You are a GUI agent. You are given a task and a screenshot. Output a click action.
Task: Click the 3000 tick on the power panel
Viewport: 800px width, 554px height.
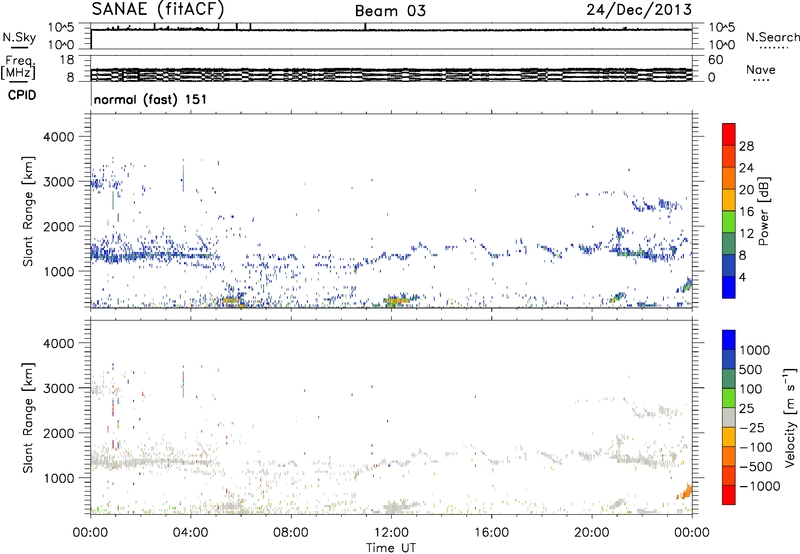pyautogui.click(x=58, y=182)
